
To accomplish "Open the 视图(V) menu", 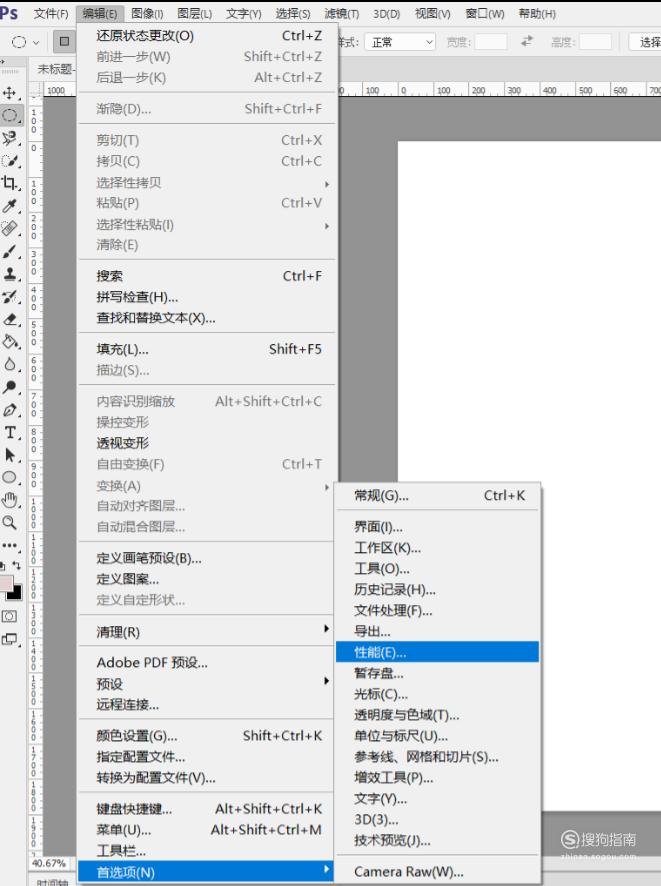I will tap(433, 14).
